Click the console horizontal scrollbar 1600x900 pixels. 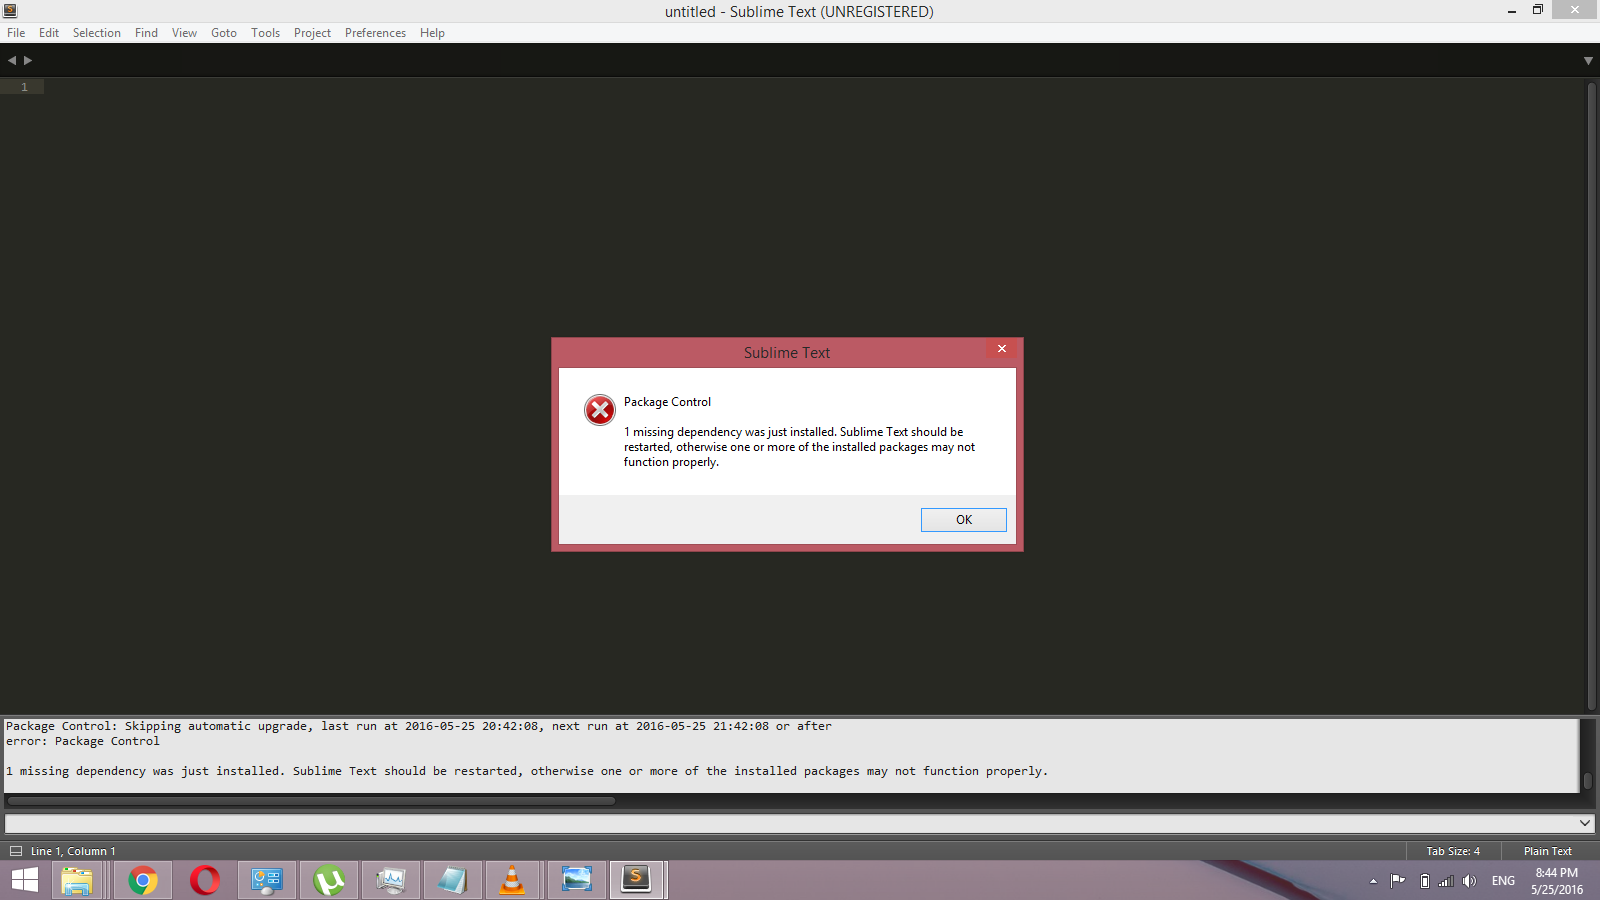click(311, 800)
